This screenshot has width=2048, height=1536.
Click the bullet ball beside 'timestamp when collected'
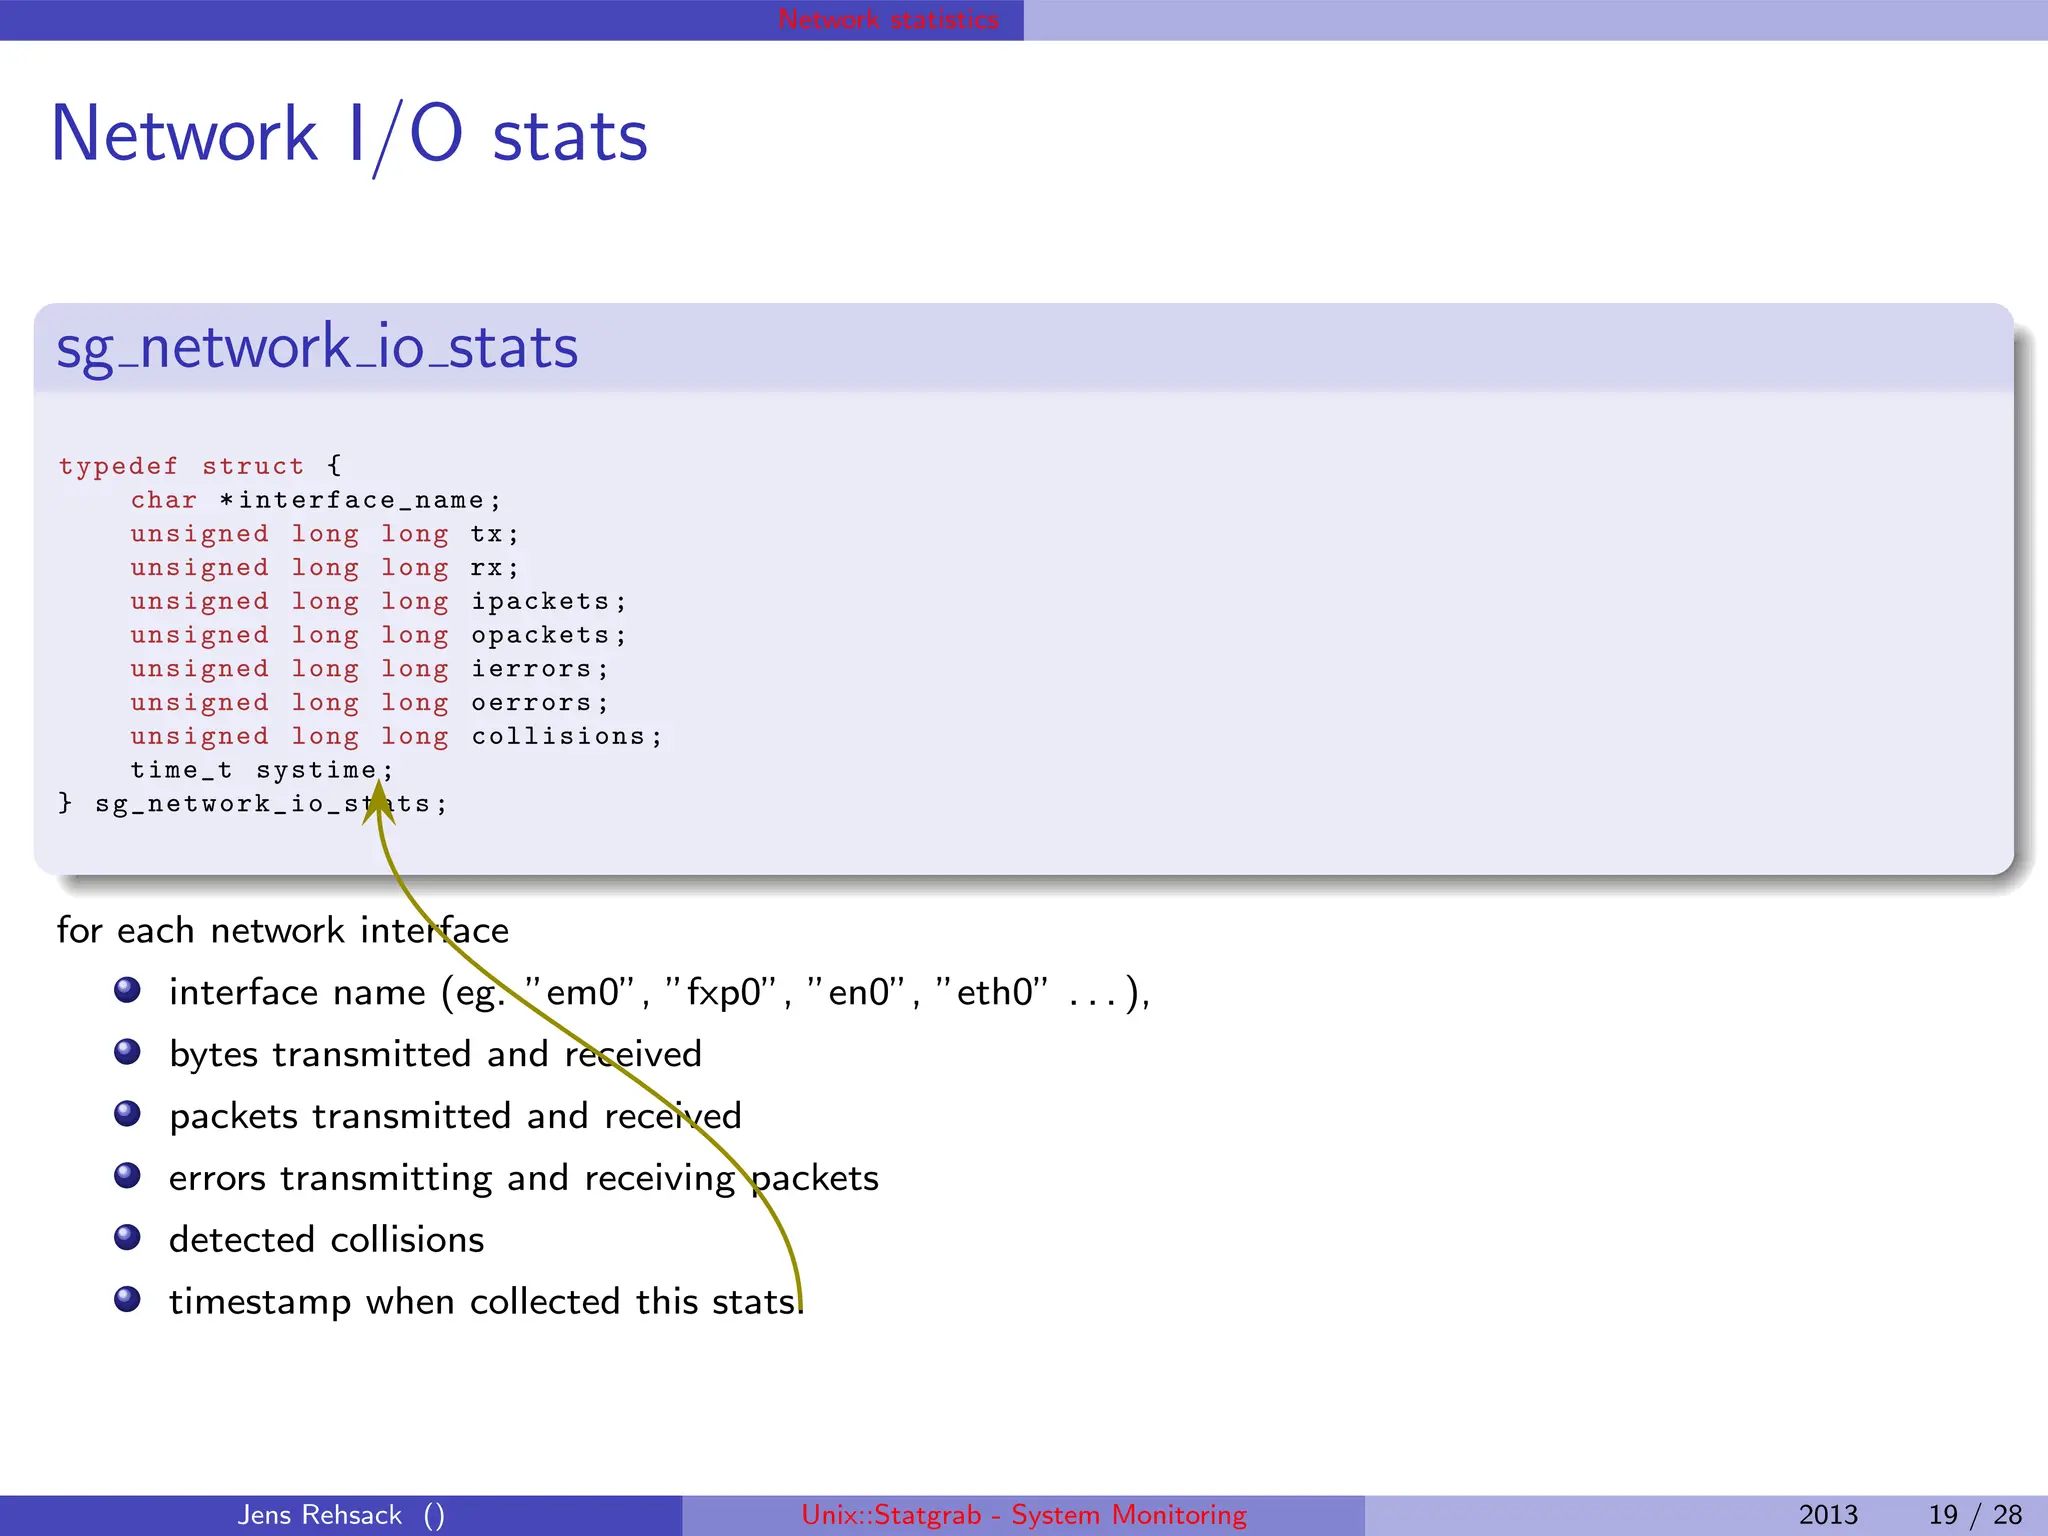[x=127, y=1300]
